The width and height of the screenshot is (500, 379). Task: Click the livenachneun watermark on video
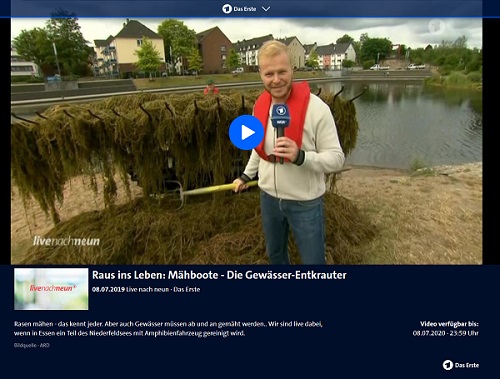coord(66,241)
